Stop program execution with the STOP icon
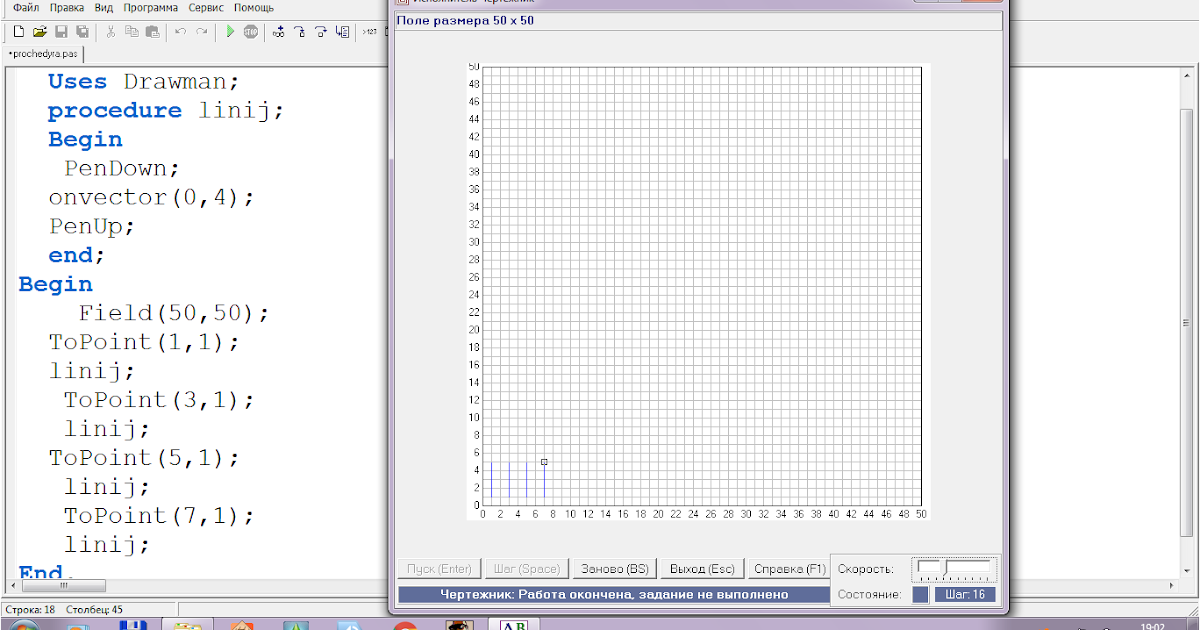This screenshot has height=630, width=1200. click(251, 32)
